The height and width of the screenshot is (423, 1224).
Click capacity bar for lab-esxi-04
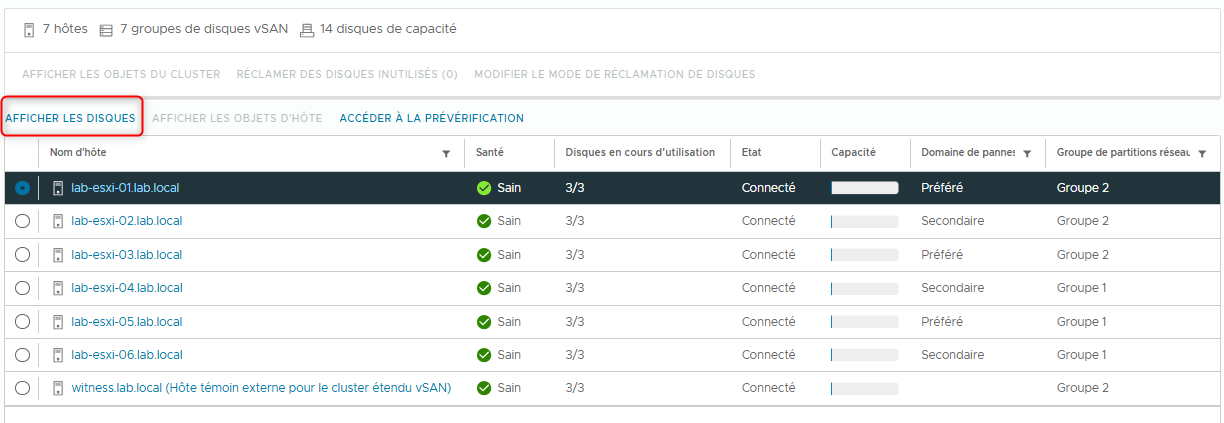coord(865,288)
